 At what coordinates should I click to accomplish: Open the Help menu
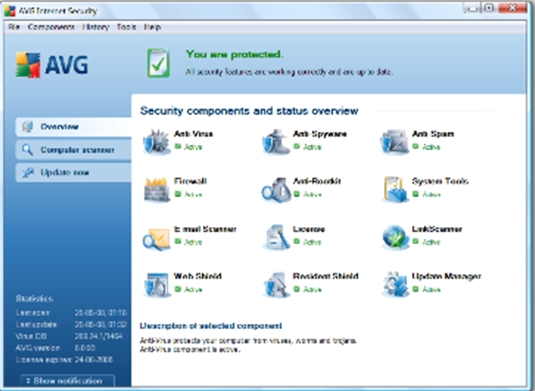[x=152, y=27]
